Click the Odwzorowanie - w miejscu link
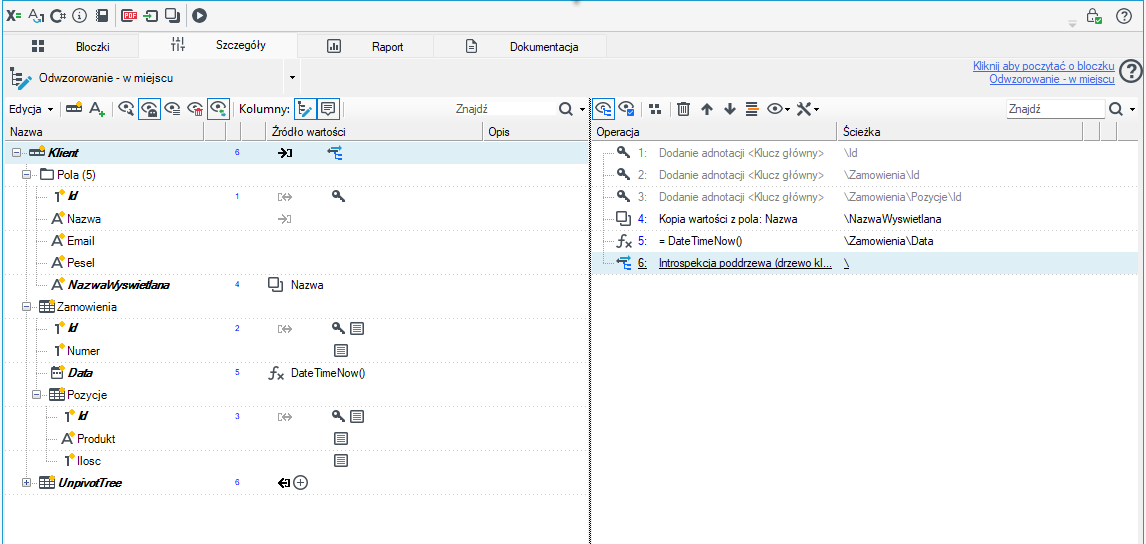The image size is (1146, 544). 1052,78
